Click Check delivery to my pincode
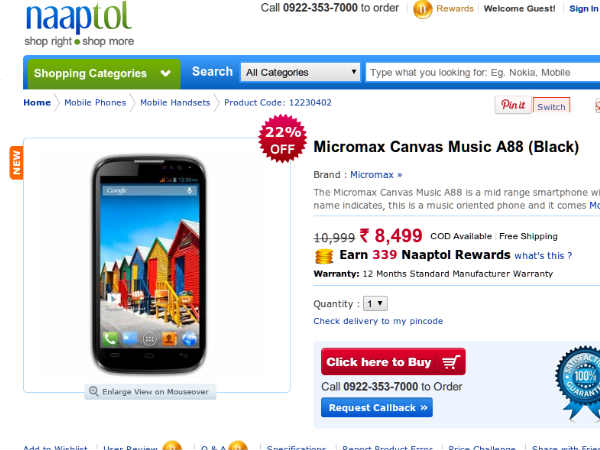This screenshot has height=450, width=600. coord(378,321)
